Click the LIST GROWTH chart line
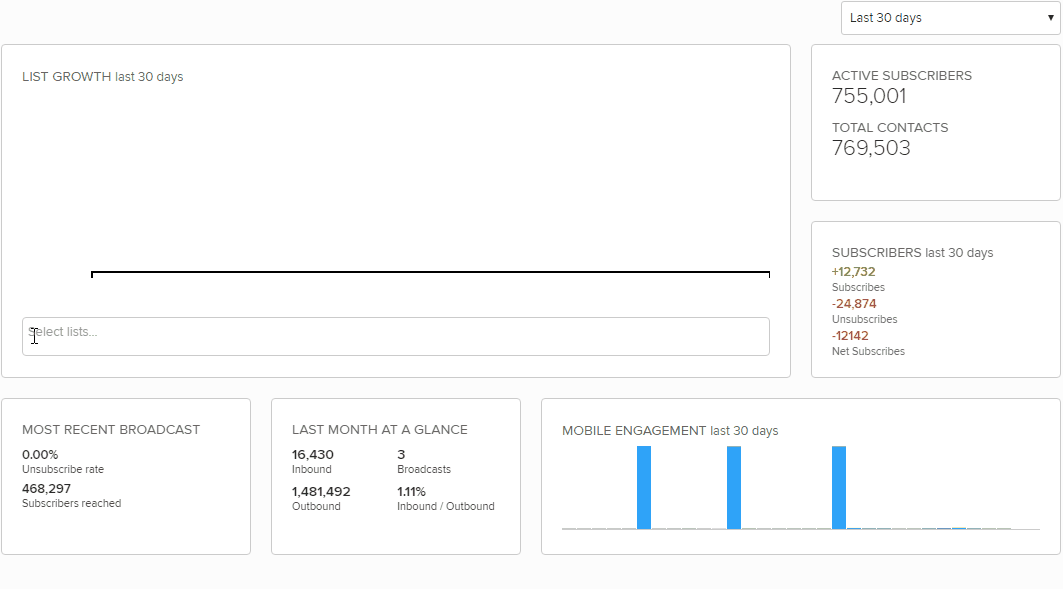Screen dimensions: 1063x589 (x=430, y=274)
